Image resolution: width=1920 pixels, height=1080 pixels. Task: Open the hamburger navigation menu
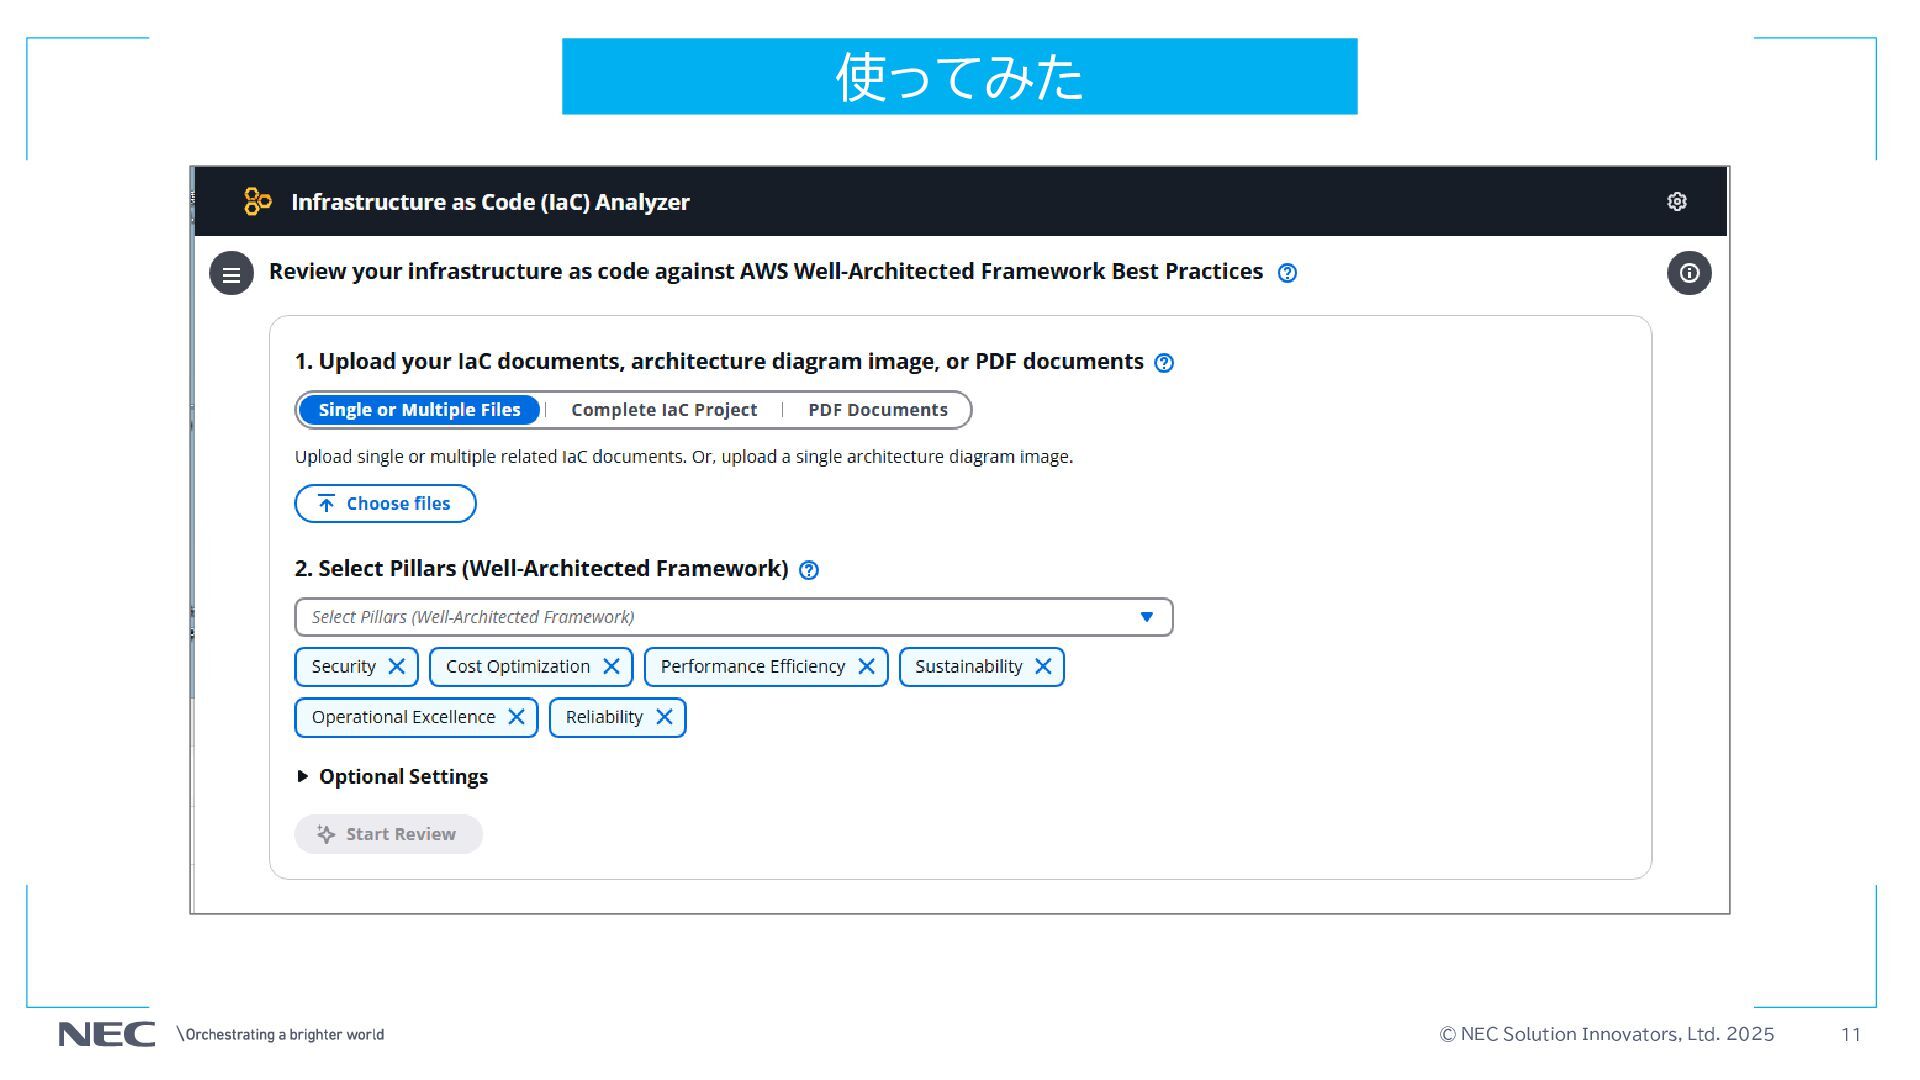click(x=231, y=273)
